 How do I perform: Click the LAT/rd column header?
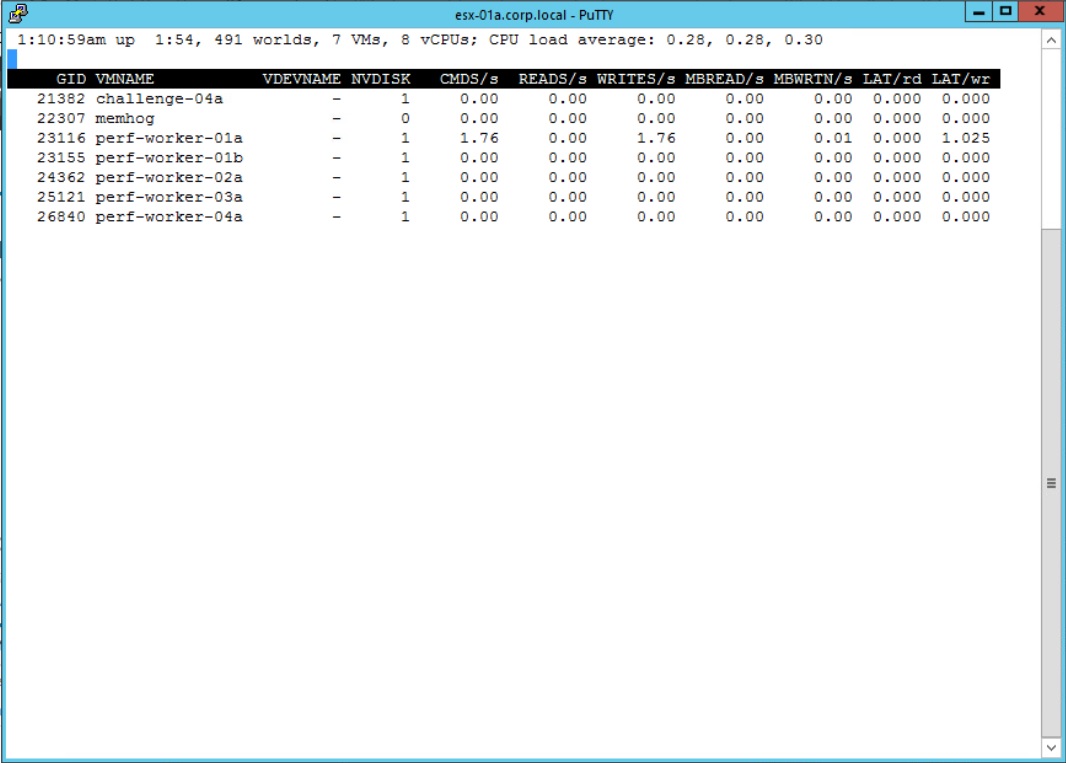pyautogui.click(x=892, y=79)
